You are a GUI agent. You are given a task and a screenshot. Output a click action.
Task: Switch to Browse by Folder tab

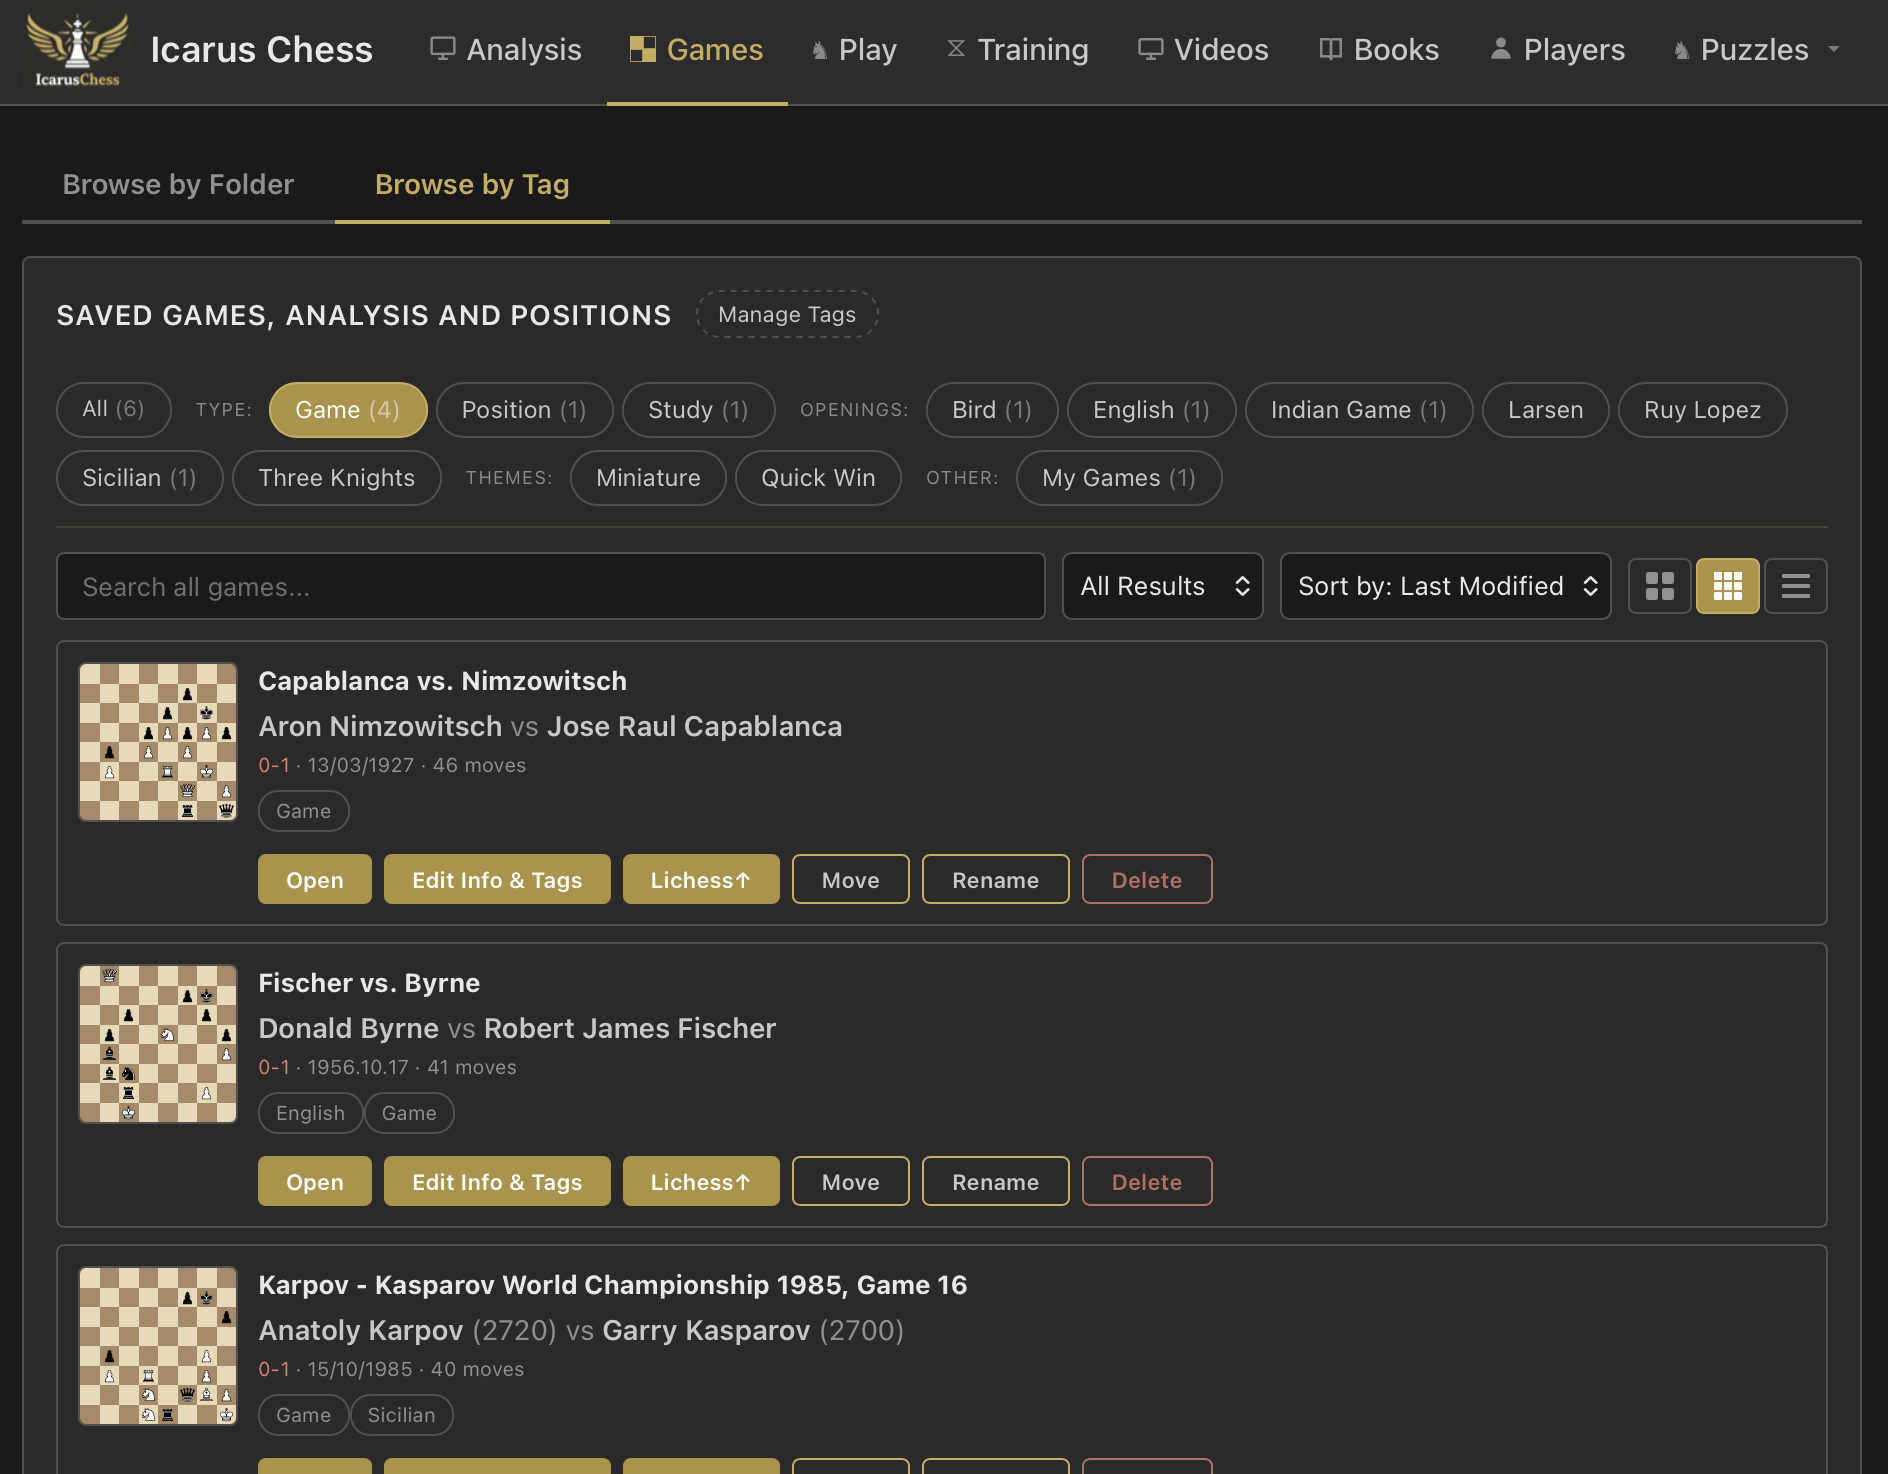coord(178,184)
